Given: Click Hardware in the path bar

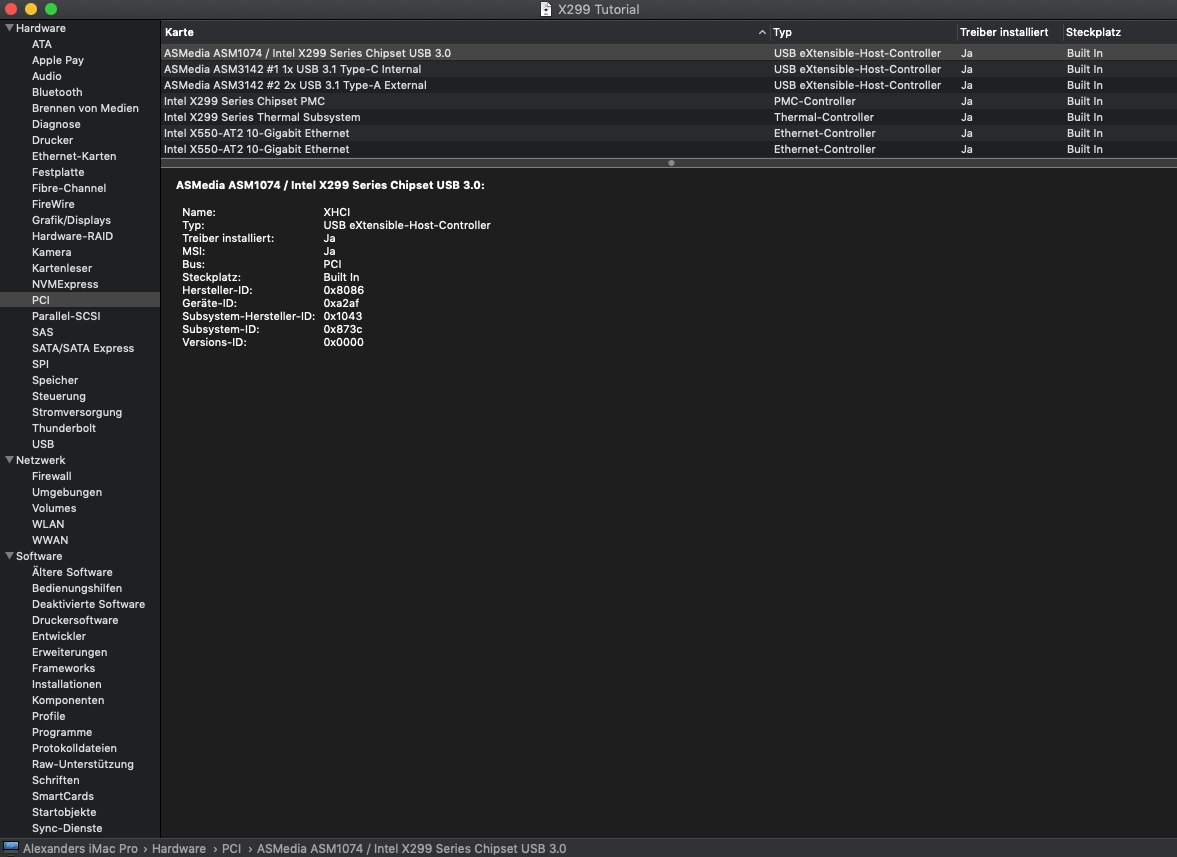Looking at the screenshot, I should 179,849.
